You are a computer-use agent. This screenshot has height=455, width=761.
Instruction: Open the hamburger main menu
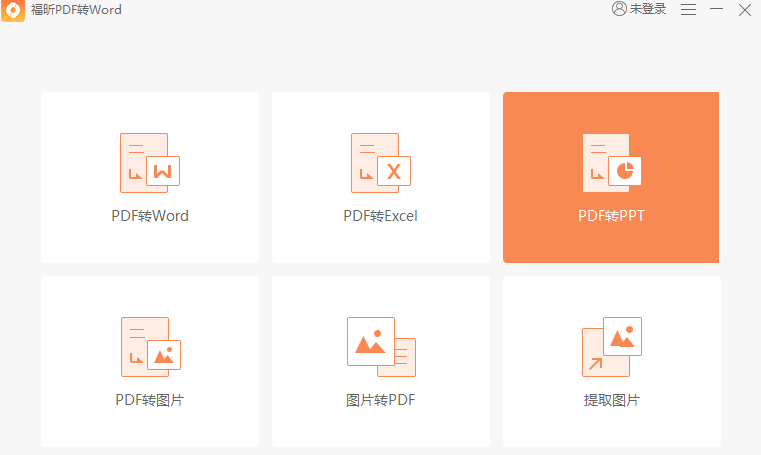tap(688, 10)
